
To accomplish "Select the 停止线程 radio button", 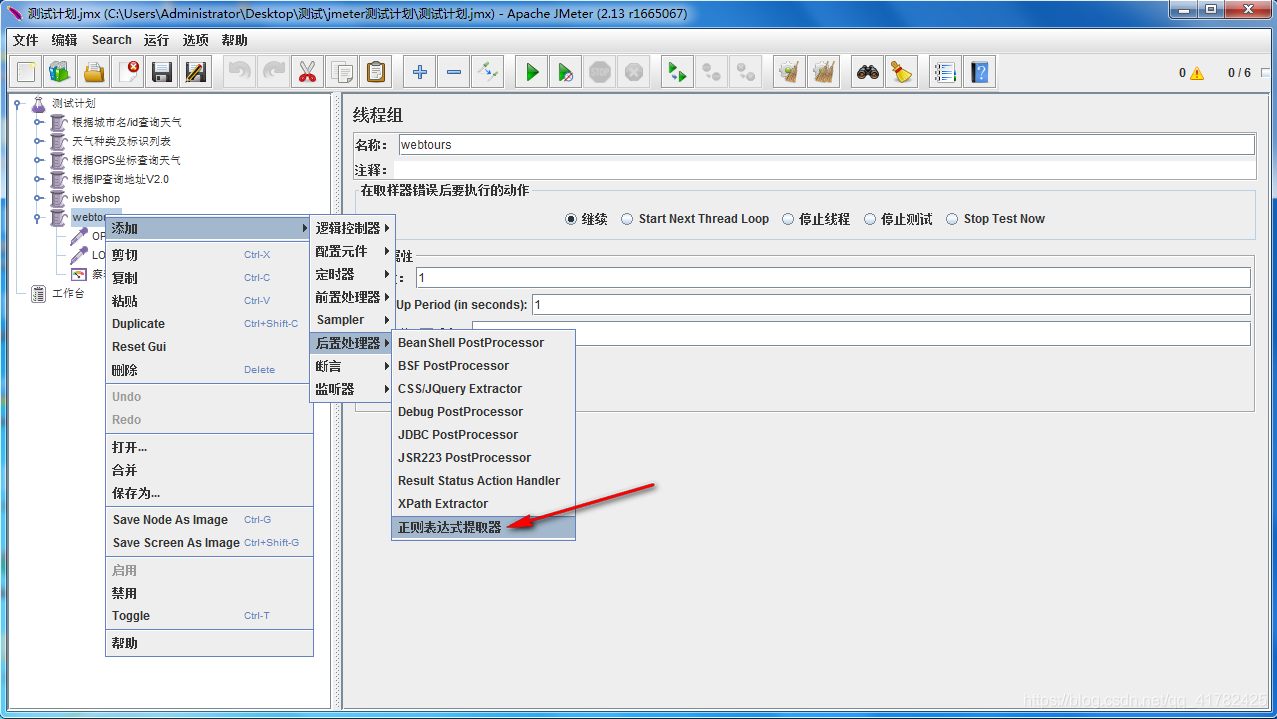I will (x=788, y=219).
